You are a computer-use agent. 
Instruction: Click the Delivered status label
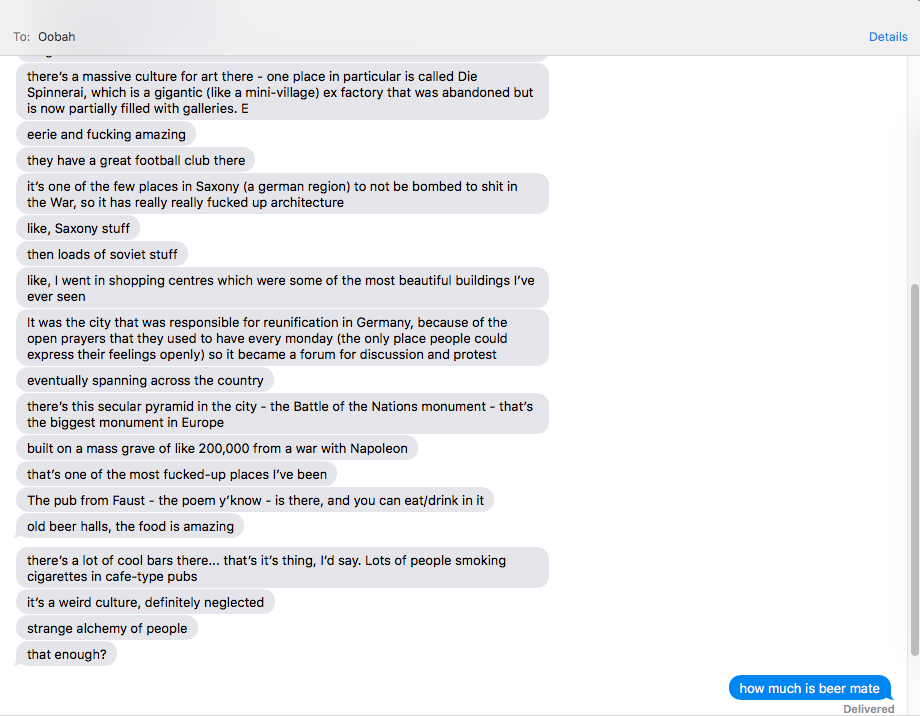tap(868, 708)
